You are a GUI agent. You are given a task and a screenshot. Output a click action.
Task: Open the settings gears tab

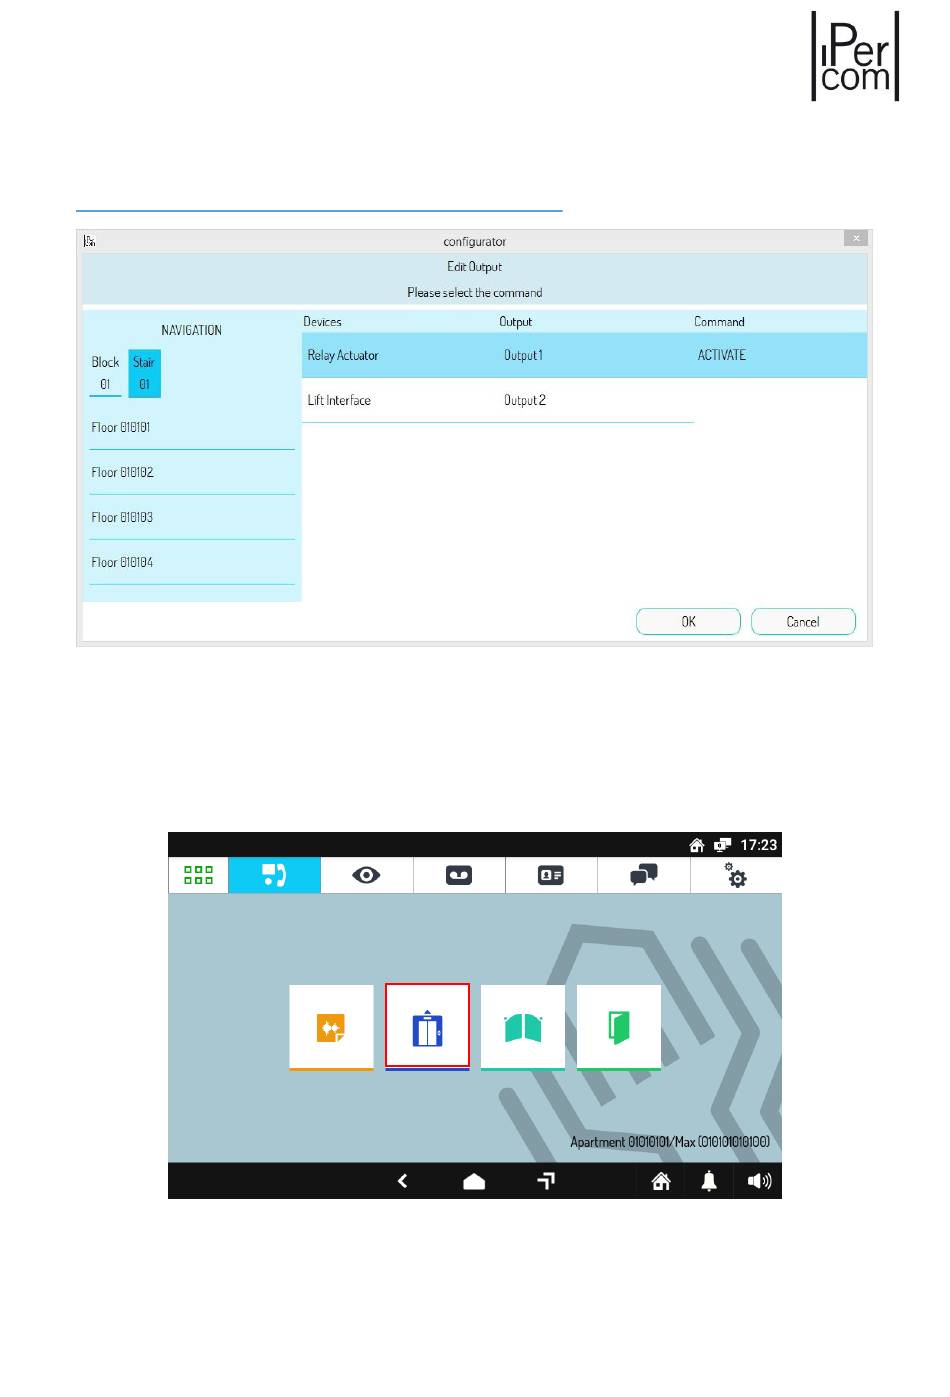(736, 875)
